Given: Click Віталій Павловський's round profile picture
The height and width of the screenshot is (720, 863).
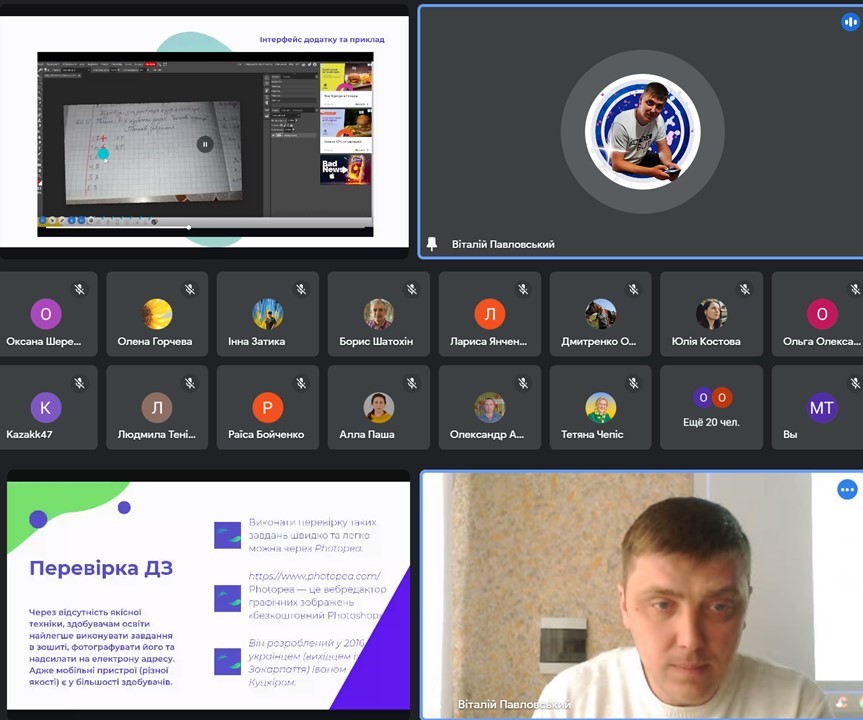Looking at the screenshot, I should click(642, 133).
